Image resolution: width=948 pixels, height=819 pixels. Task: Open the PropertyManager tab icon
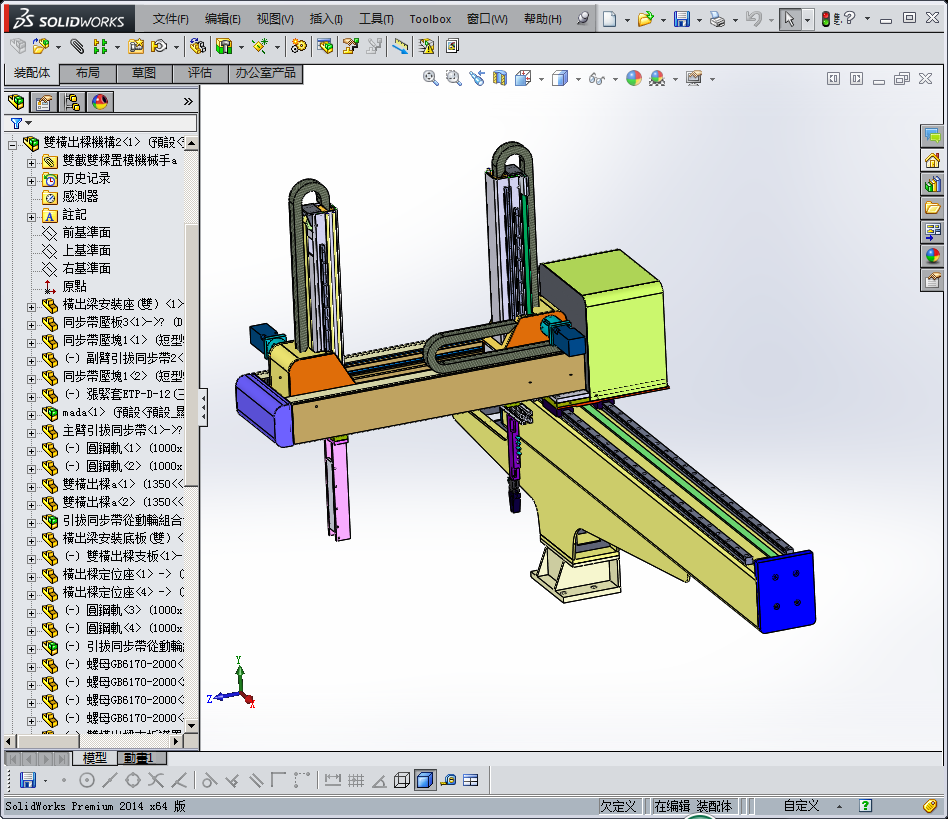44,102
